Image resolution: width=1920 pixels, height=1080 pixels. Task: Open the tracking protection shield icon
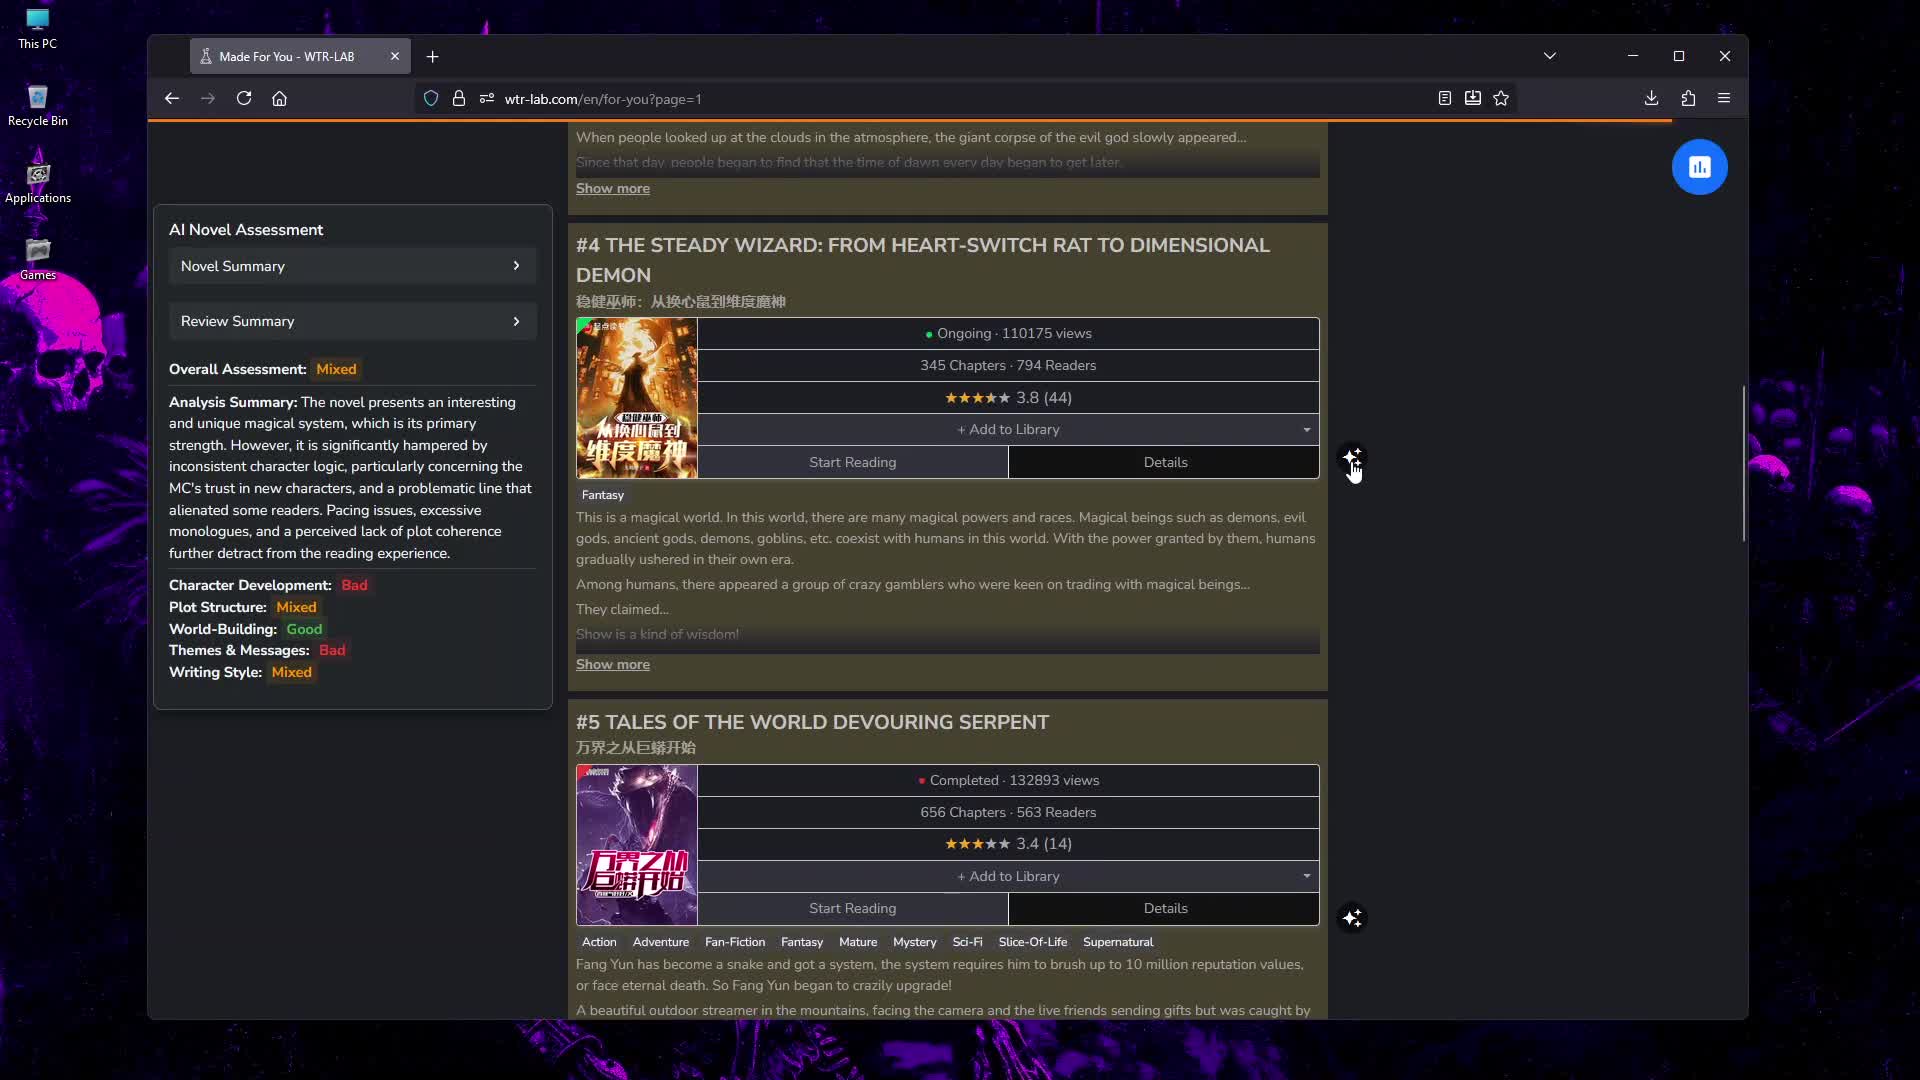(x=431, y=98)
